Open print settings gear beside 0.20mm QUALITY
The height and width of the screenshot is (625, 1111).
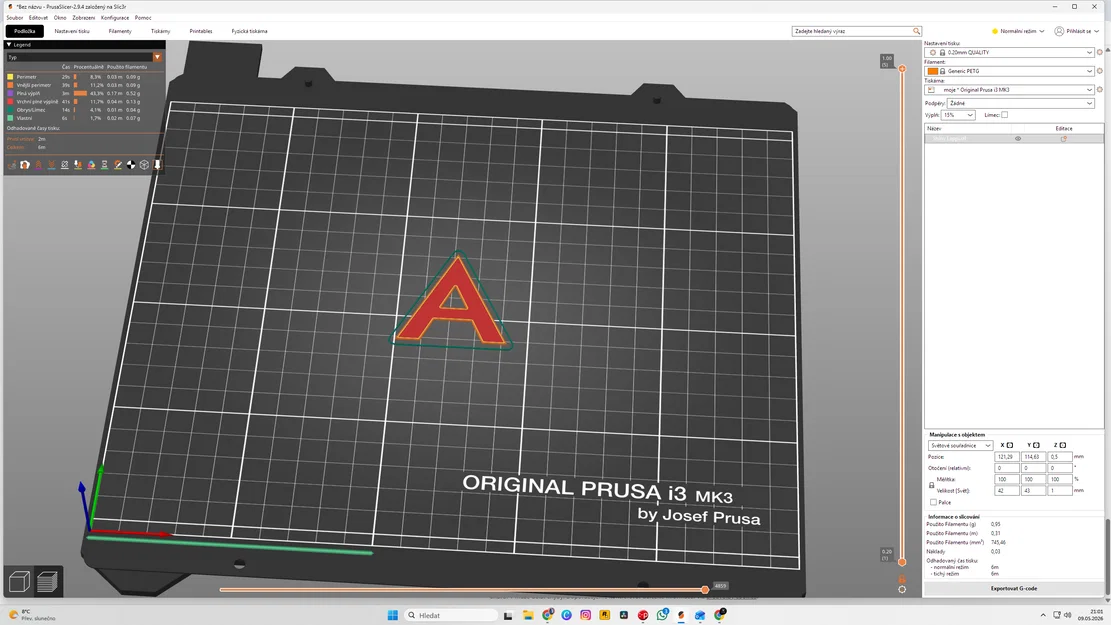(x=1100, y=52)
